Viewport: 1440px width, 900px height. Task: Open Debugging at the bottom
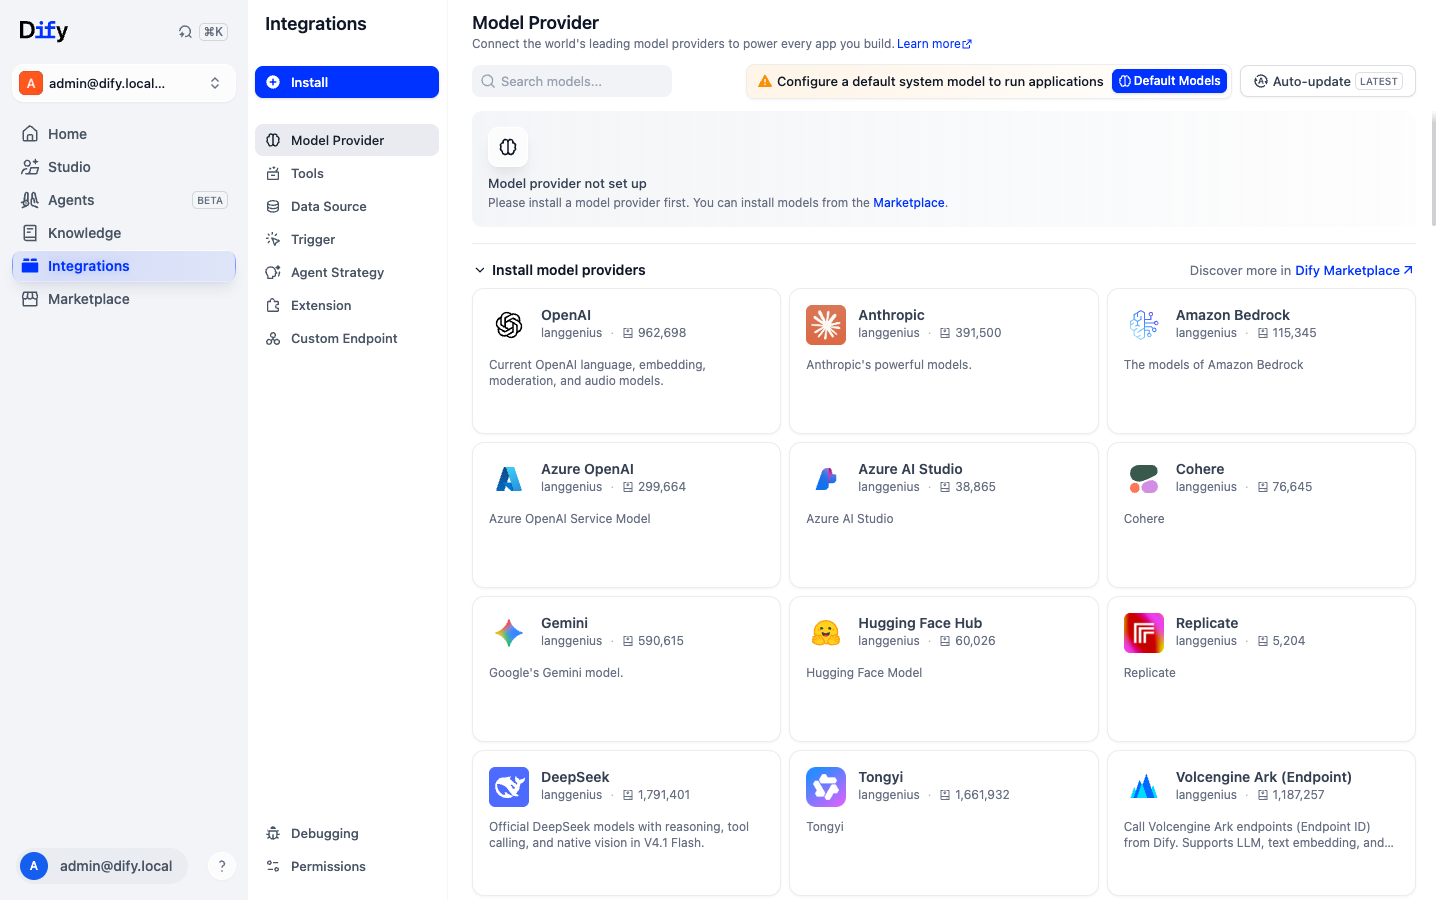[x=347, y=833]
